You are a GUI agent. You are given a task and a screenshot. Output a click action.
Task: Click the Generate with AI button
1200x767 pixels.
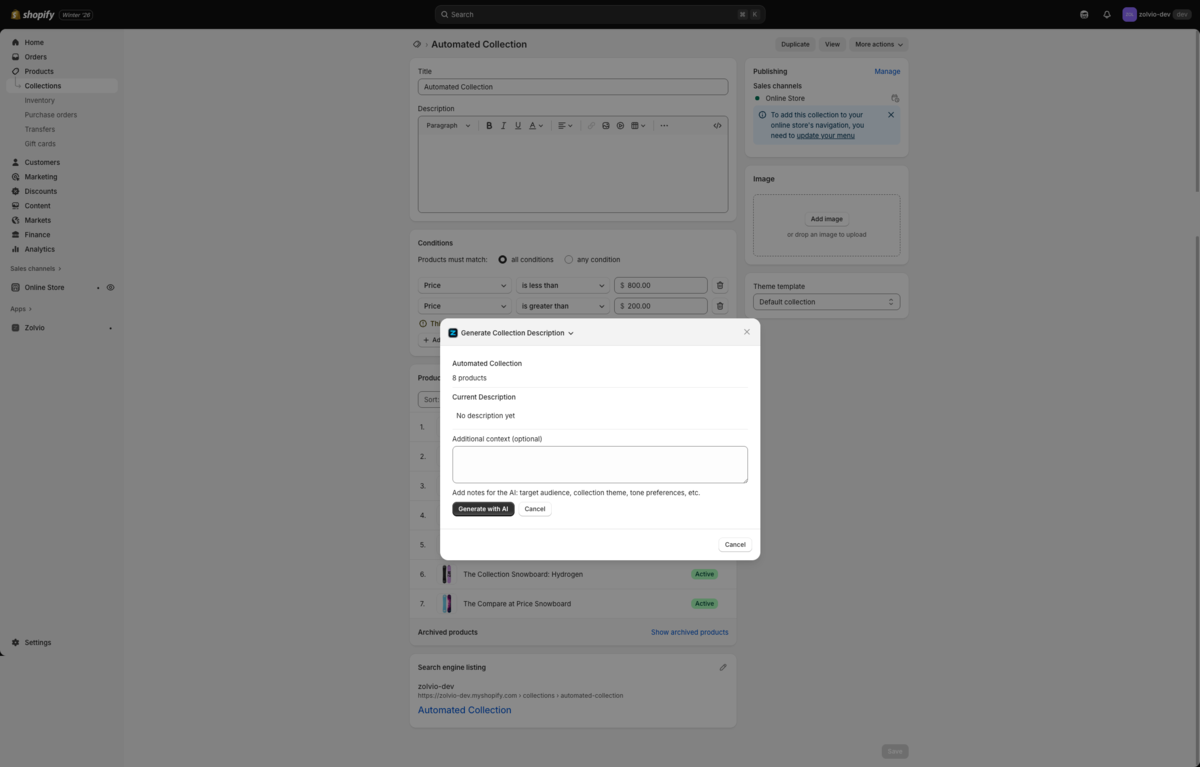pyautogui.click(x=483, y=509)
